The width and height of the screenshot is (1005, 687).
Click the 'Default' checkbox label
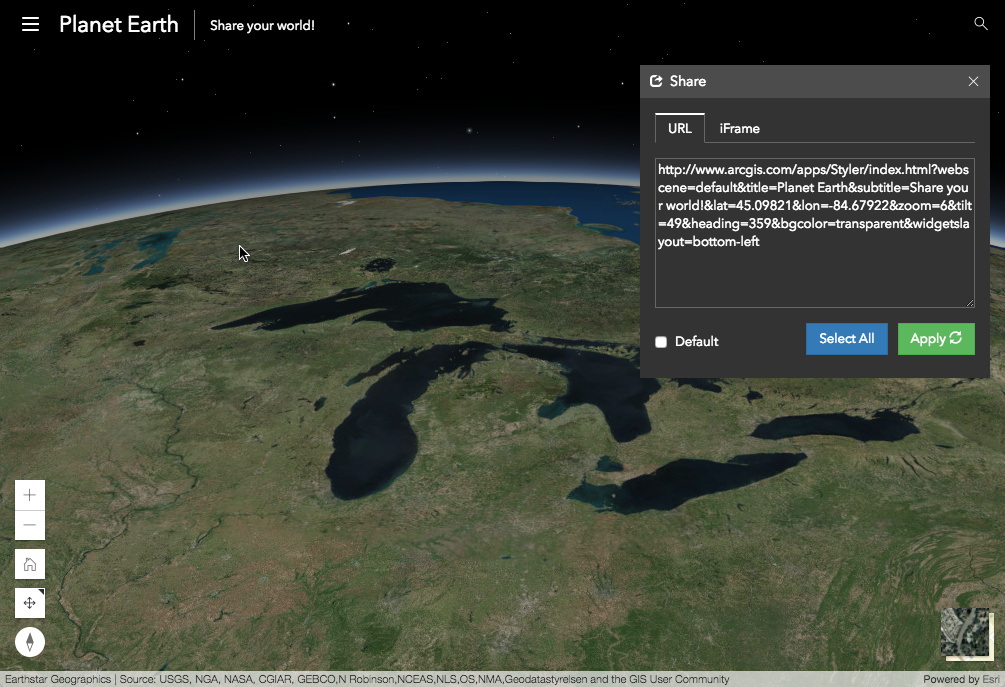(x=697, y=342)
